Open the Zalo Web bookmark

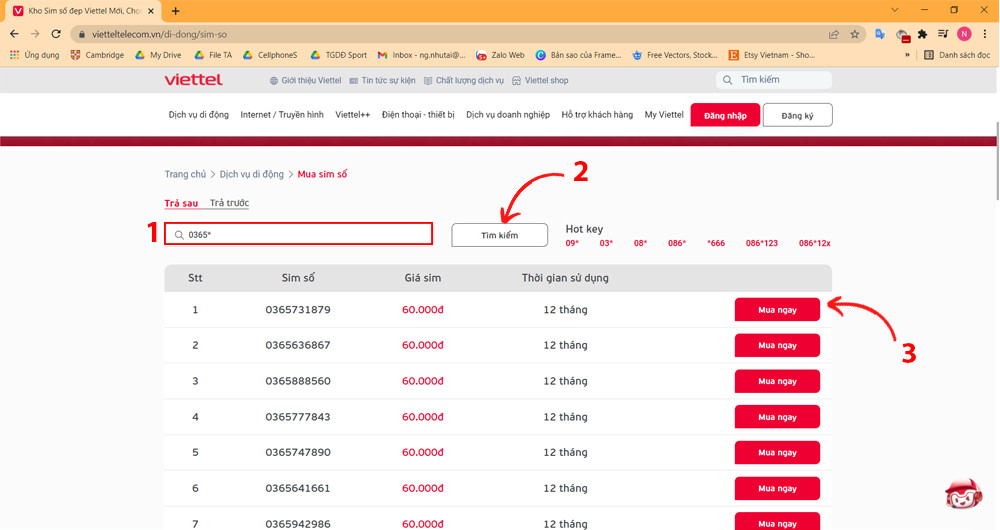click(x=501, y=55)
